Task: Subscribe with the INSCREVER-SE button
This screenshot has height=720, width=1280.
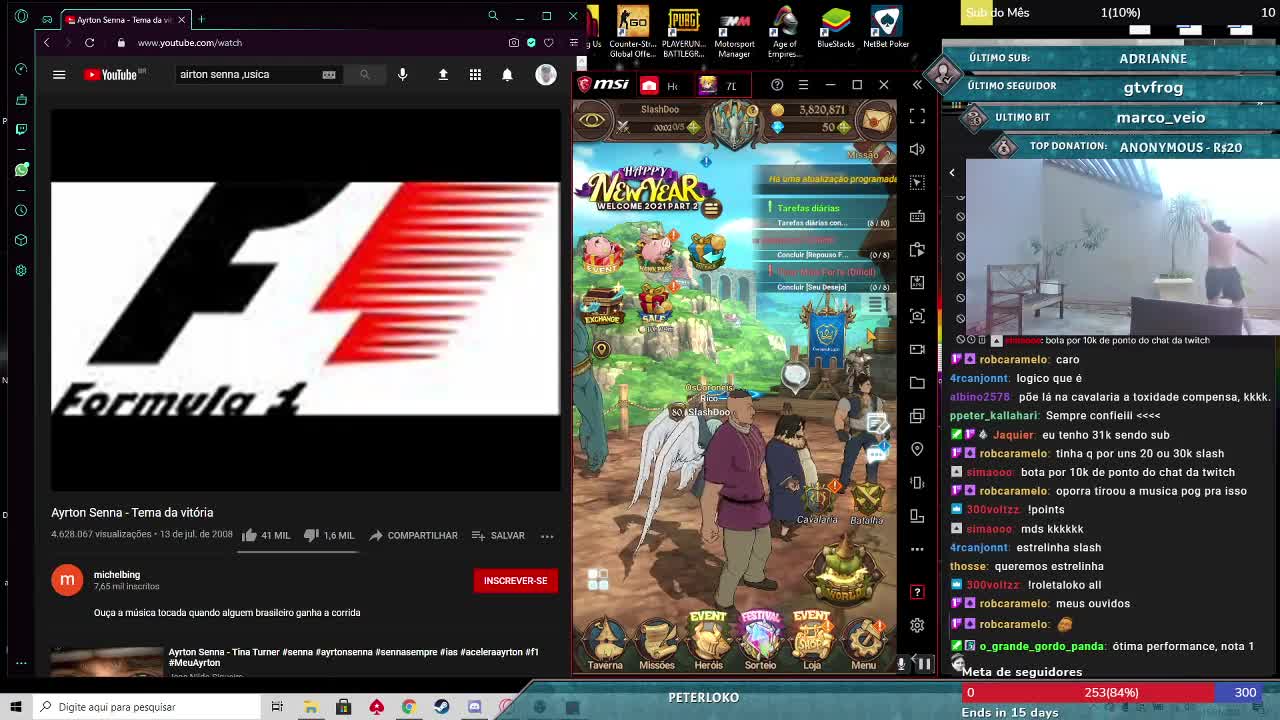Action: pos(516,580)
